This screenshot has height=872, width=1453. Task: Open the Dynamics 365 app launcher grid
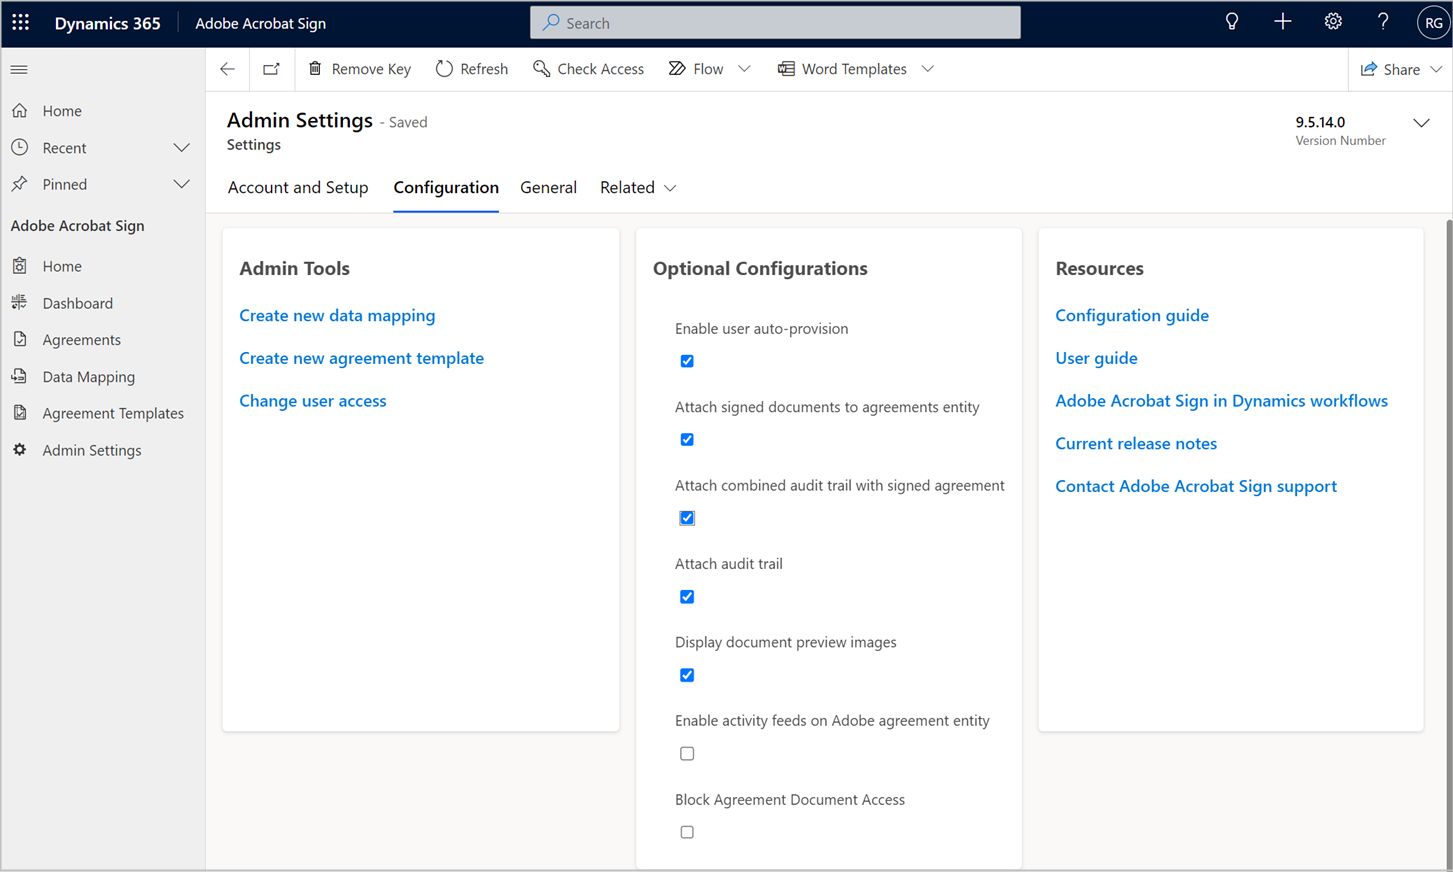(20, 22)
